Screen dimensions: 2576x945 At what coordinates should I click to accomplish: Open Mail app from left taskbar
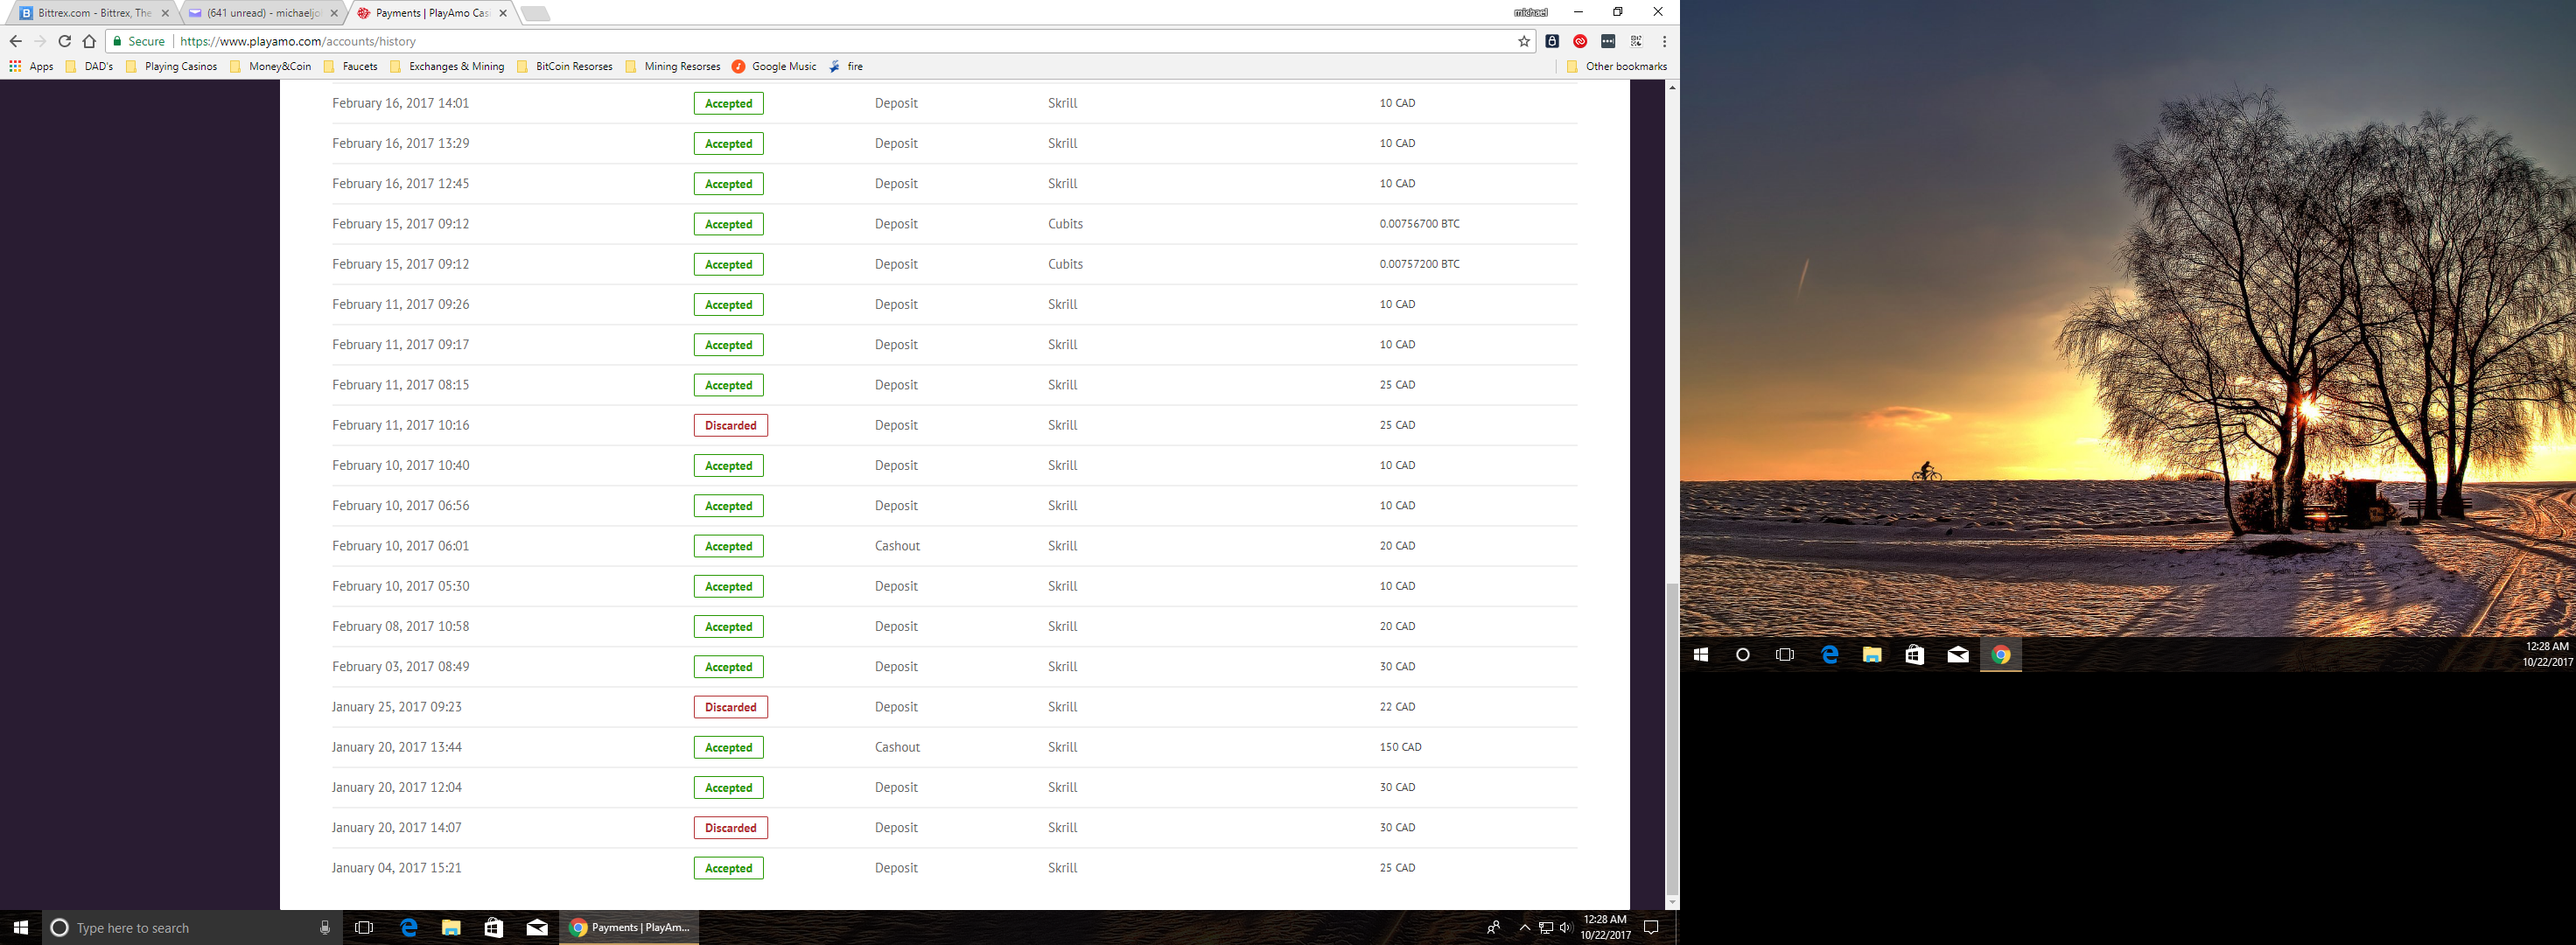[x=537, y=928]
